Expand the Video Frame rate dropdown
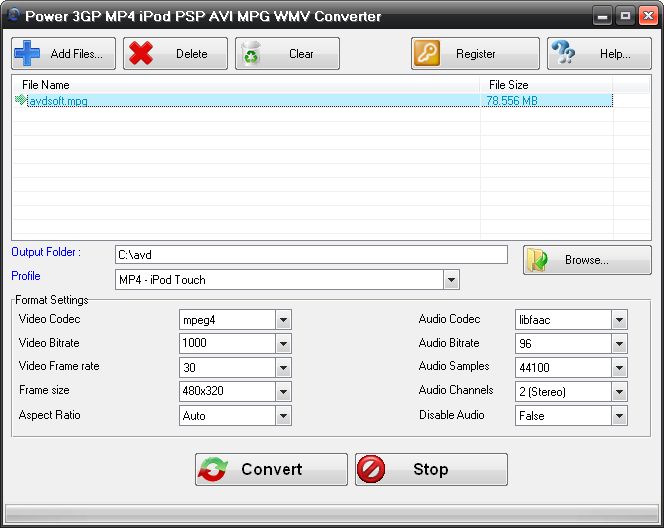The height and width of the screenshot is (528, 664). (x=283, y=368)
